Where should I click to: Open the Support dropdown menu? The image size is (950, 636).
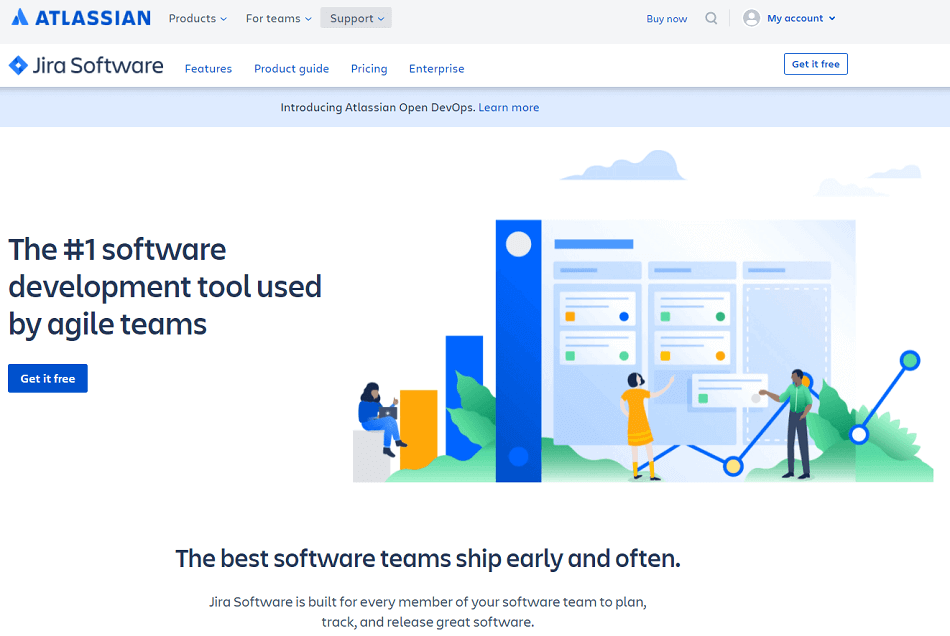coord(356,18)
